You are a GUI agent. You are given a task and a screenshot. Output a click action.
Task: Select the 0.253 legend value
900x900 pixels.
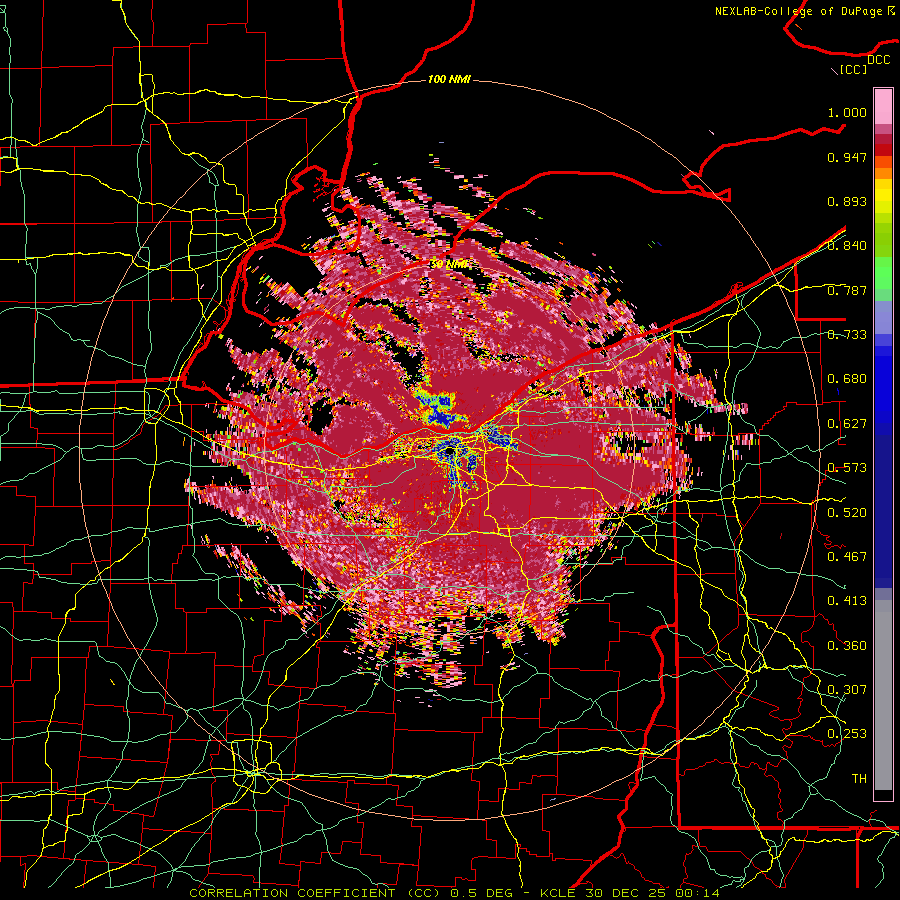847,734
